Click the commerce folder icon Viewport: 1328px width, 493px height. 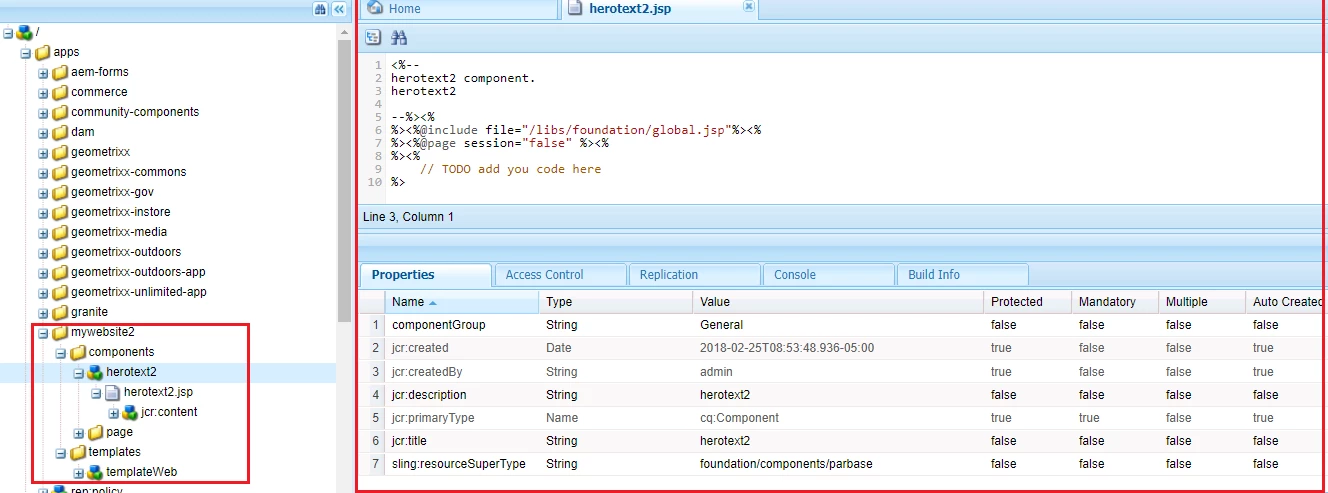click(x=60, y=92)
